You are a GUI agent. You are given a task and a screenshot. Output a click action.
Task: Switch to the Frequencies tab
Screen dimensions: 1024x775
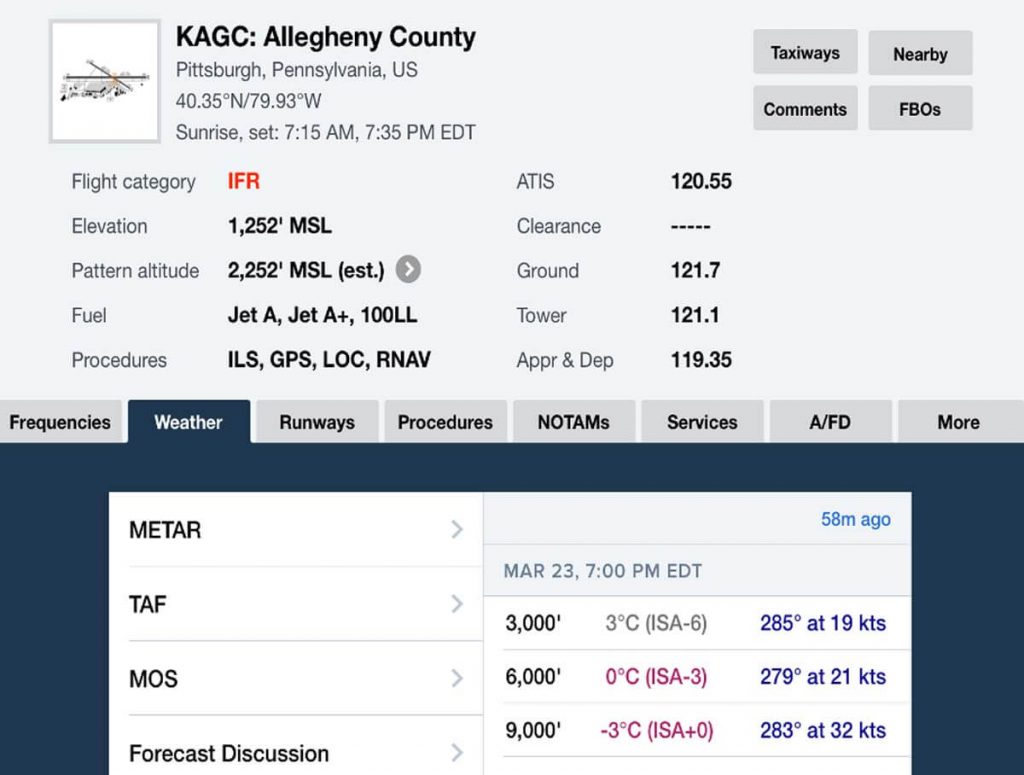tap(60, 422)
